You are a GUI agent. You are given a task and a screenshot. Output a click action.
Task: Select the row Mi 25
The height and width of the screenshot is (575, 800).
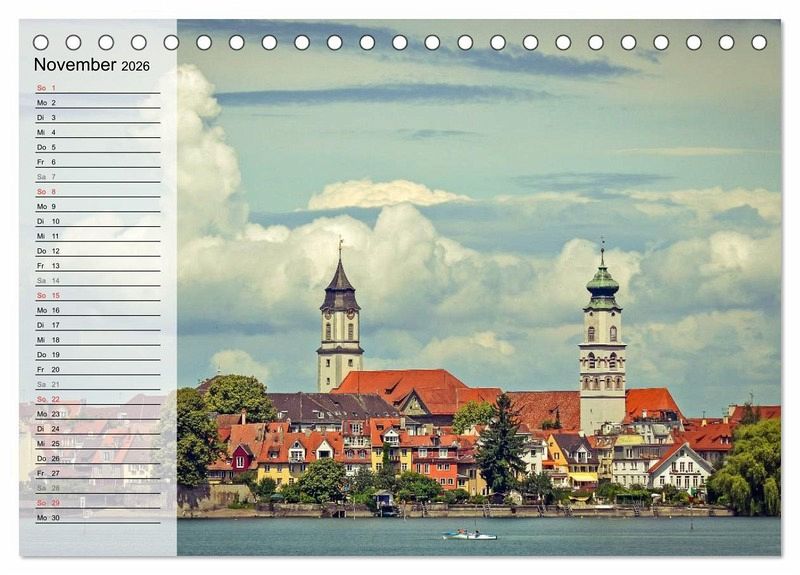click(97, 443)
